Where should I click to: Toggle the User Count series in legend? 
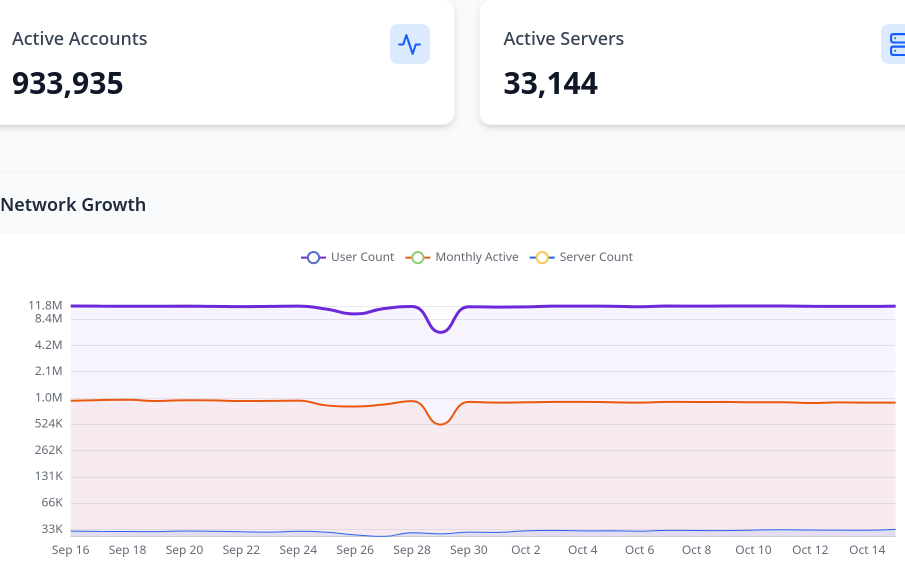pos(348,257)
